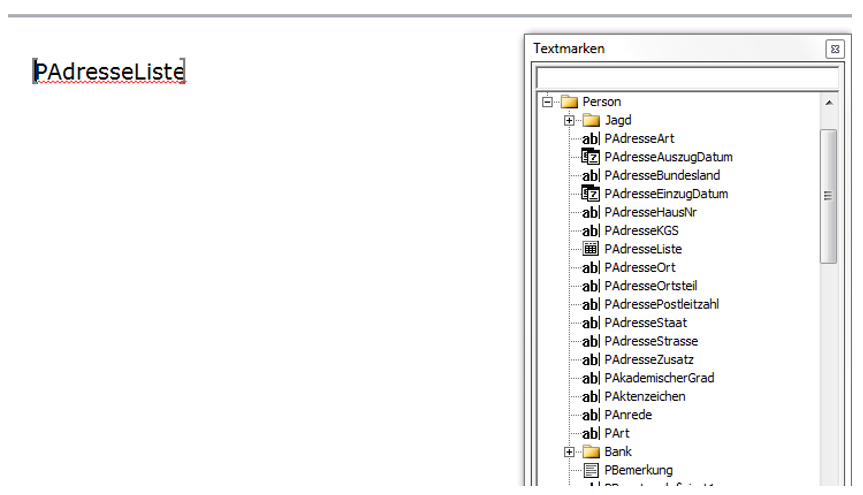Click the PAdresseListe text in the document
This screenshot has height=495, width=863.
(x=110, y=72)
